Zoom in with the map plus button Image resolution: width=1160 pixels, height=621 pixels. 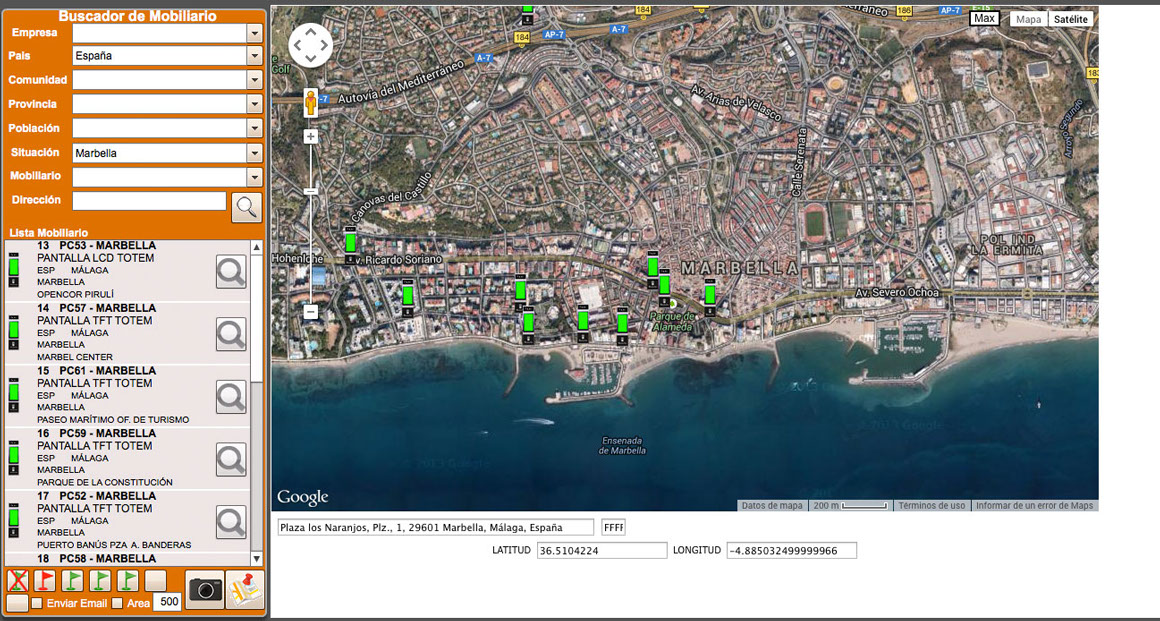311,136
